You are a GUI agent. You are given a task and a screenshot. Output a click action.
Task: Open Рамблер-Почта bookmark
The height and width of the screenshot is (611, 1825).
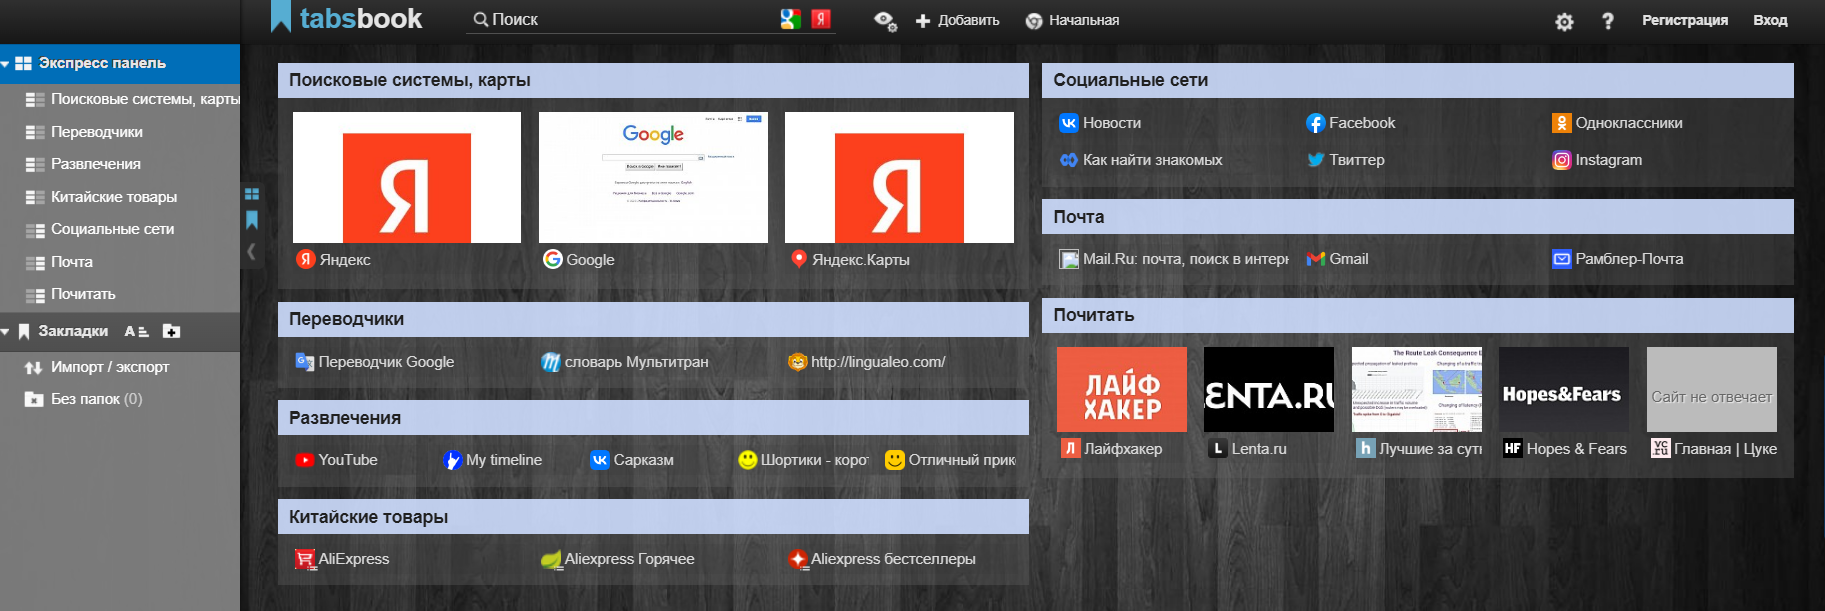click(1618, 259)
